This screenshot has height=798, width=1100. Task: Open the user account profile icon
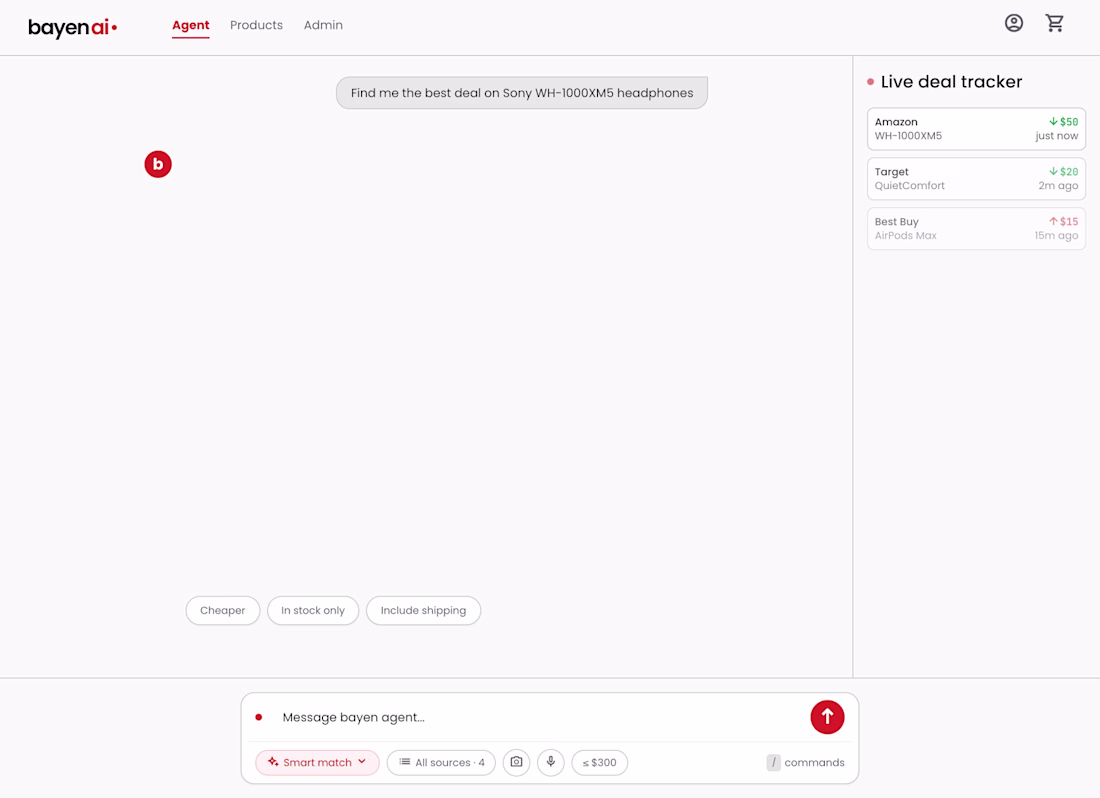point(1014,23)
